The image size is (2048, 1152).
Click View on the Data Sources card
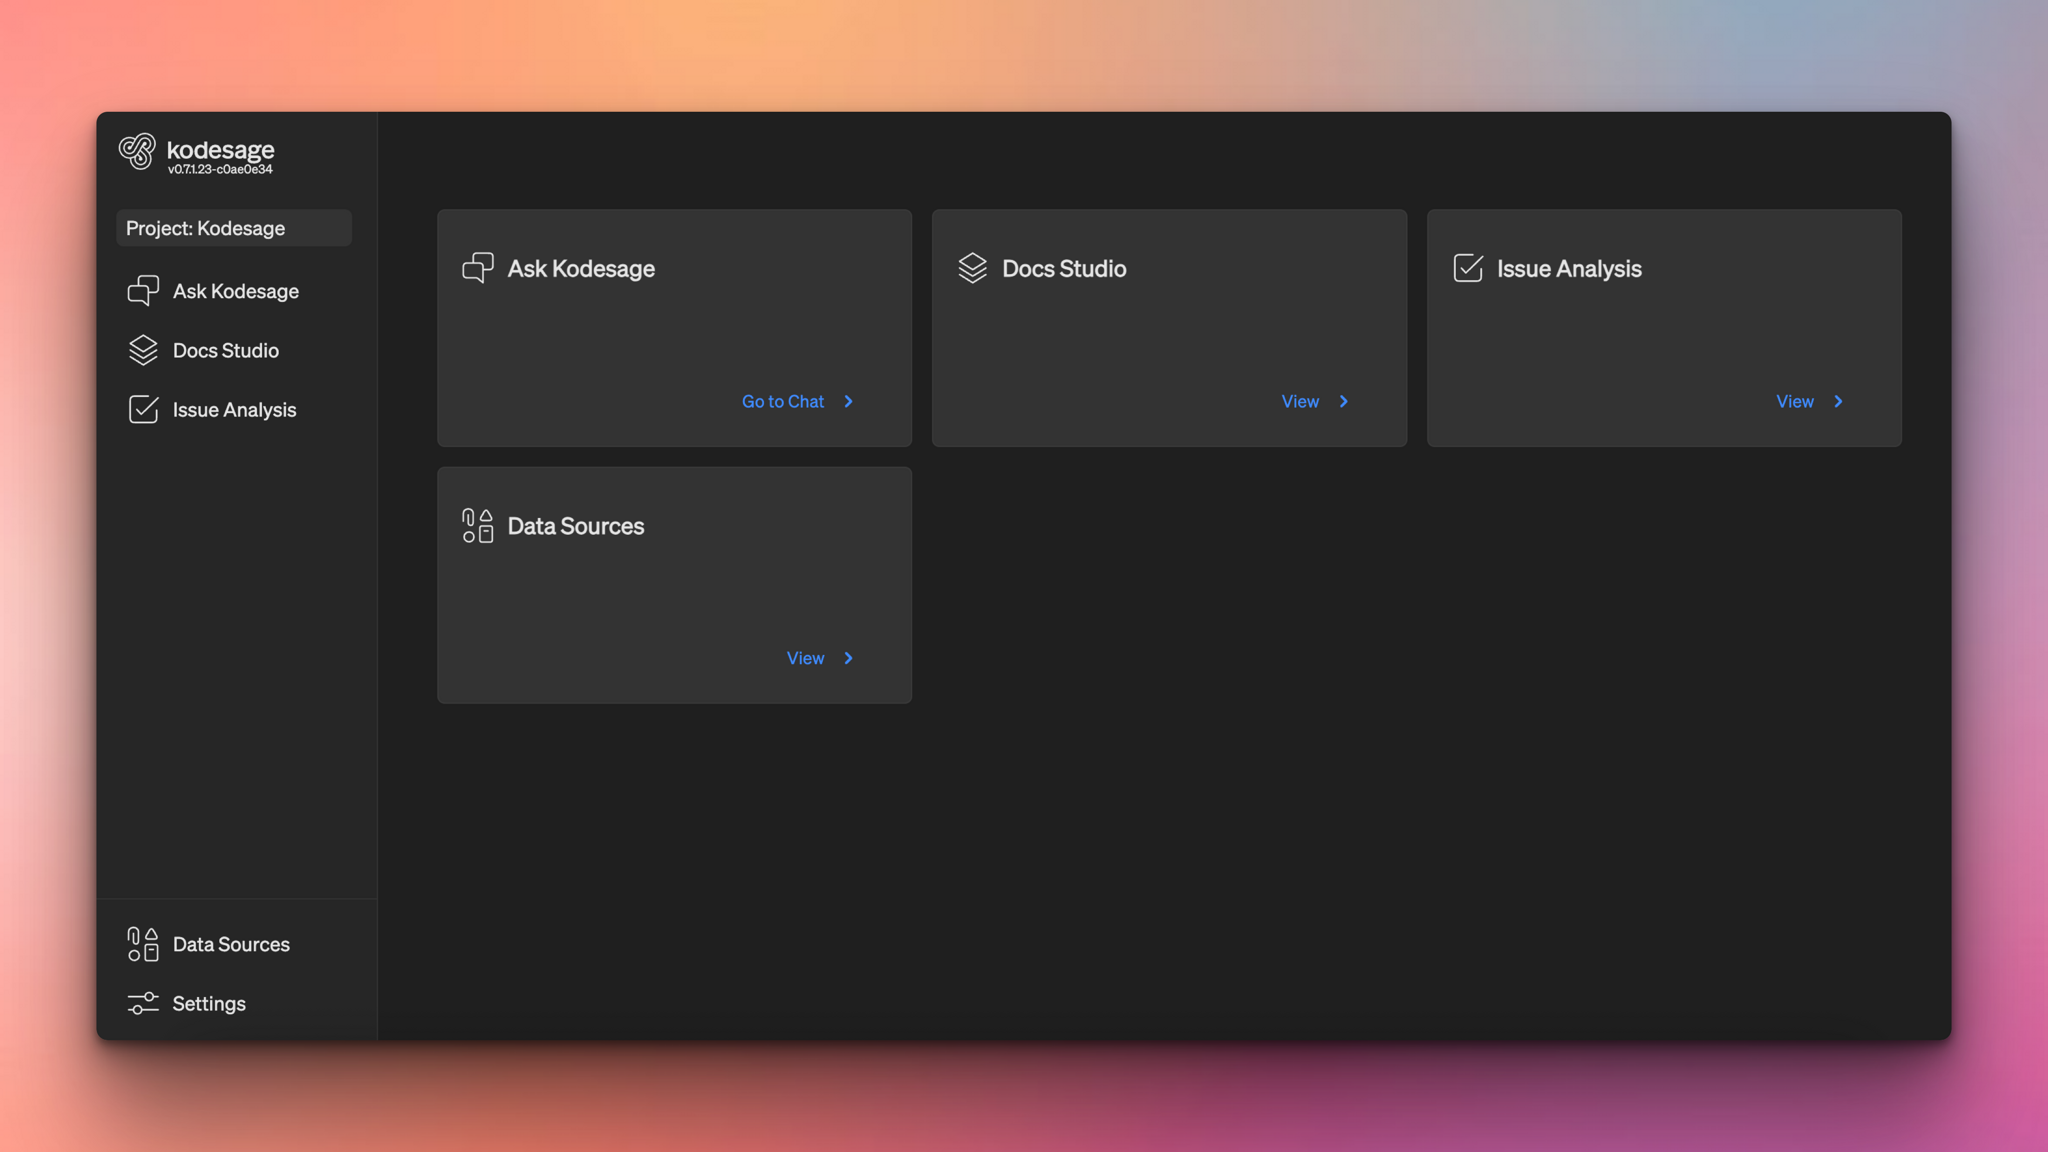804,658
